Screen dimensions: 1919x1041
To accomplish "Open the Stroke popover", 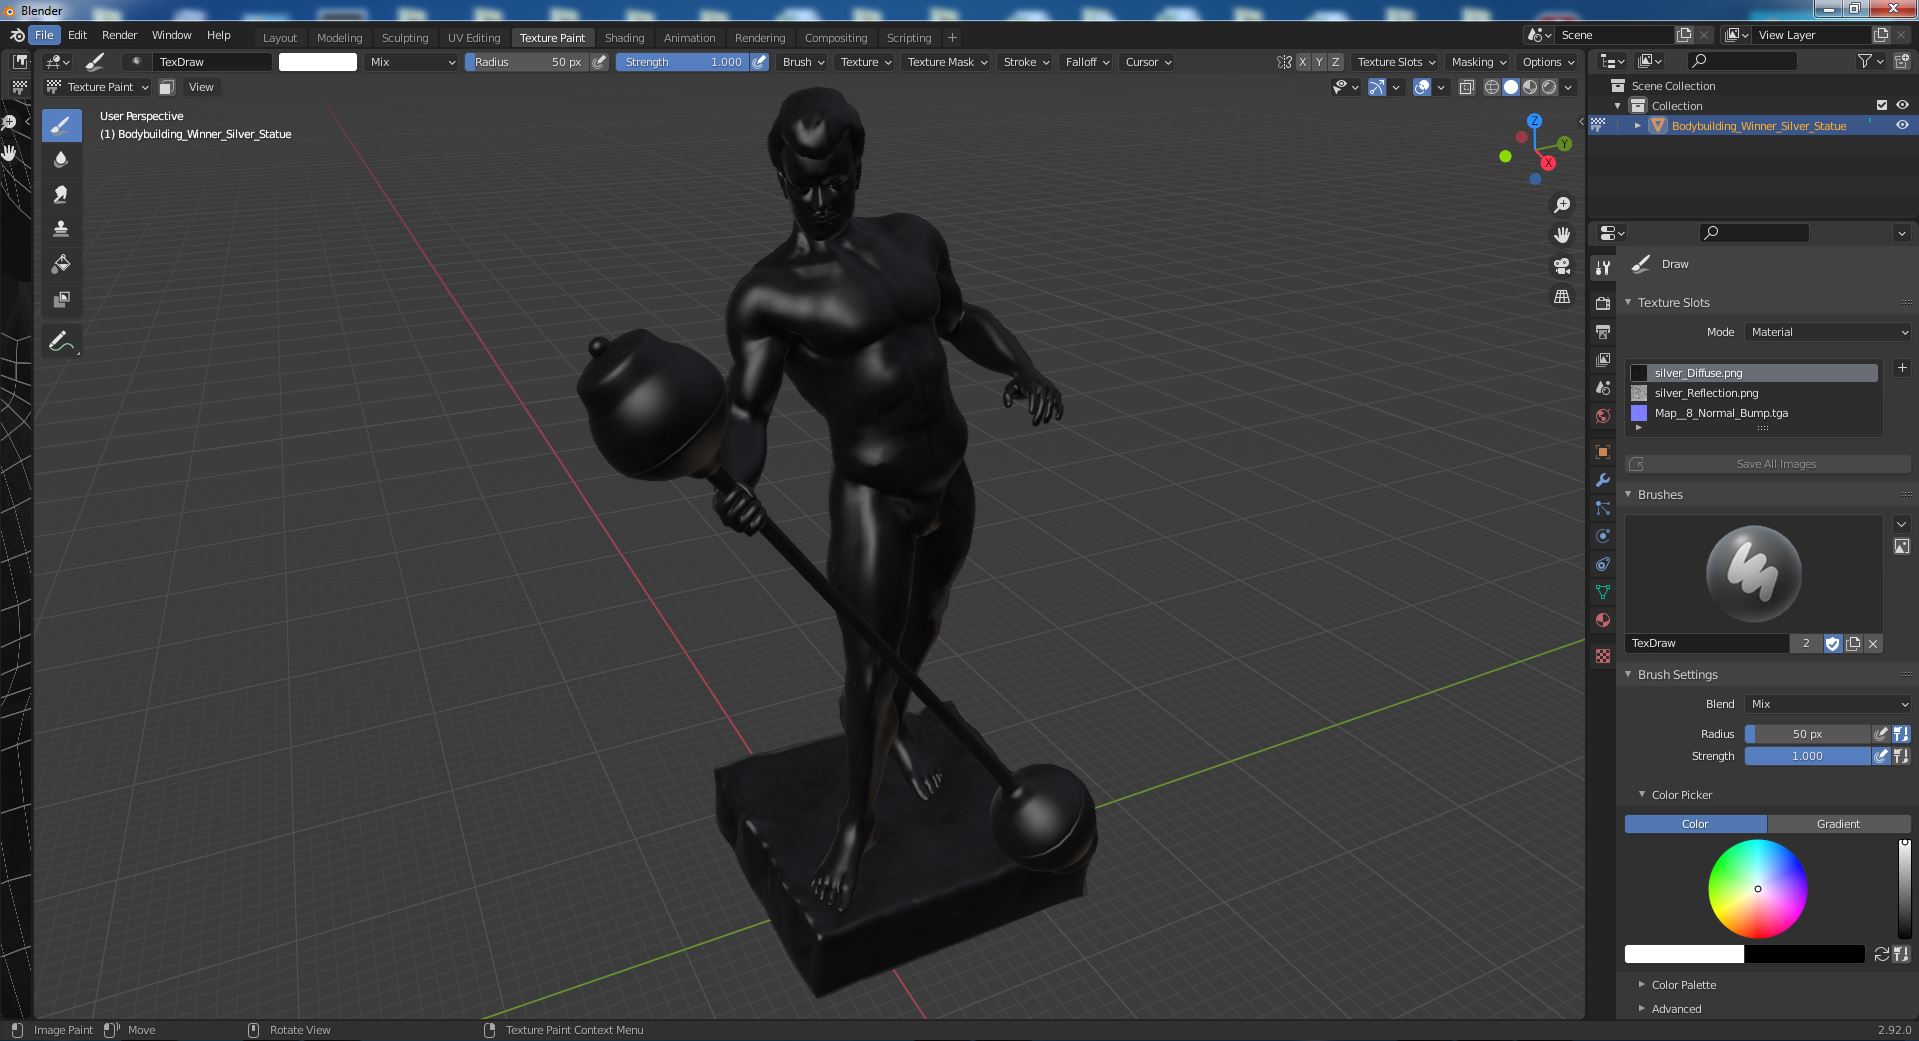I will click(x=1026, y=62).
